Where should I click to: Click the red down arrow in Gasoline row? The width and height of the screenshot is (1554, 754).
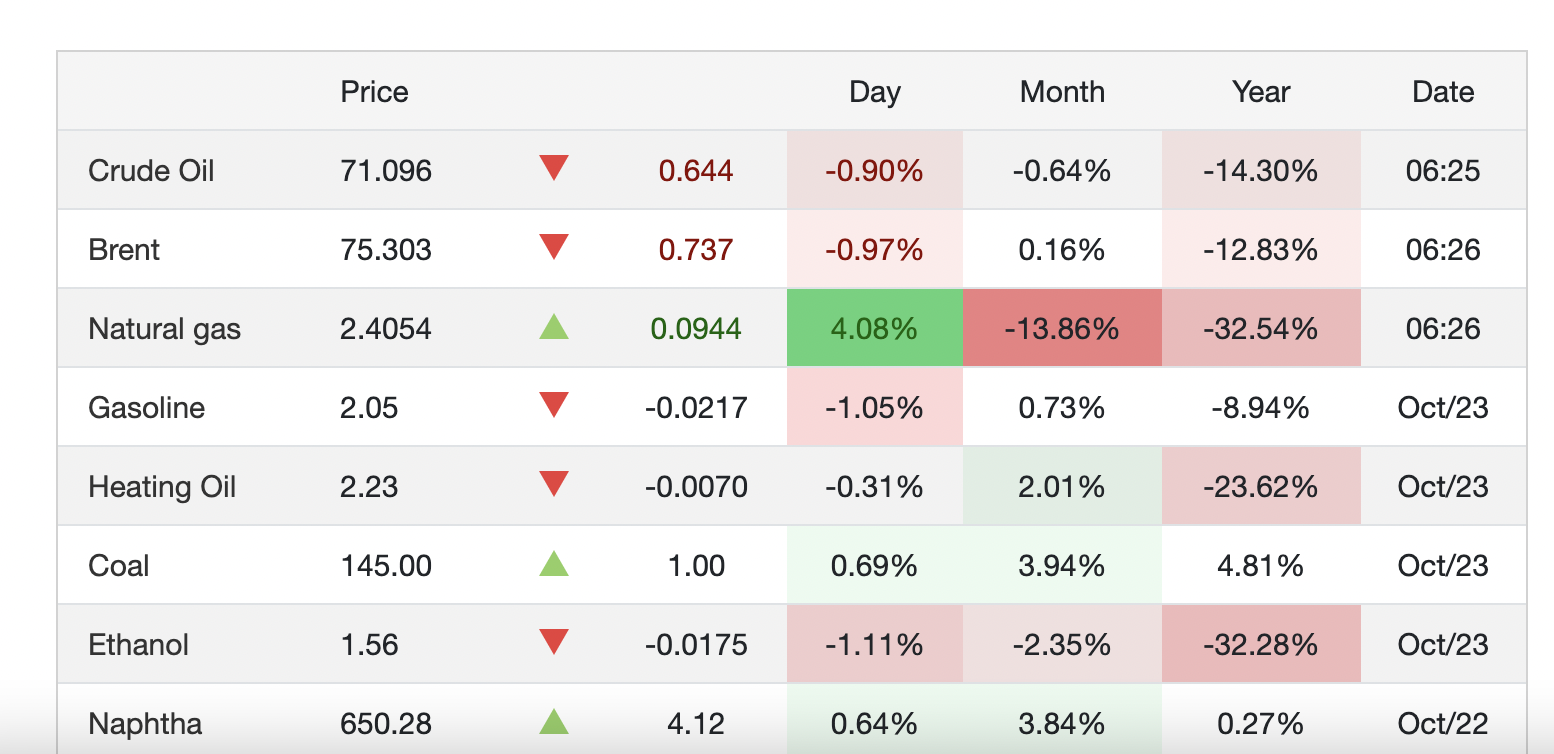553,405
